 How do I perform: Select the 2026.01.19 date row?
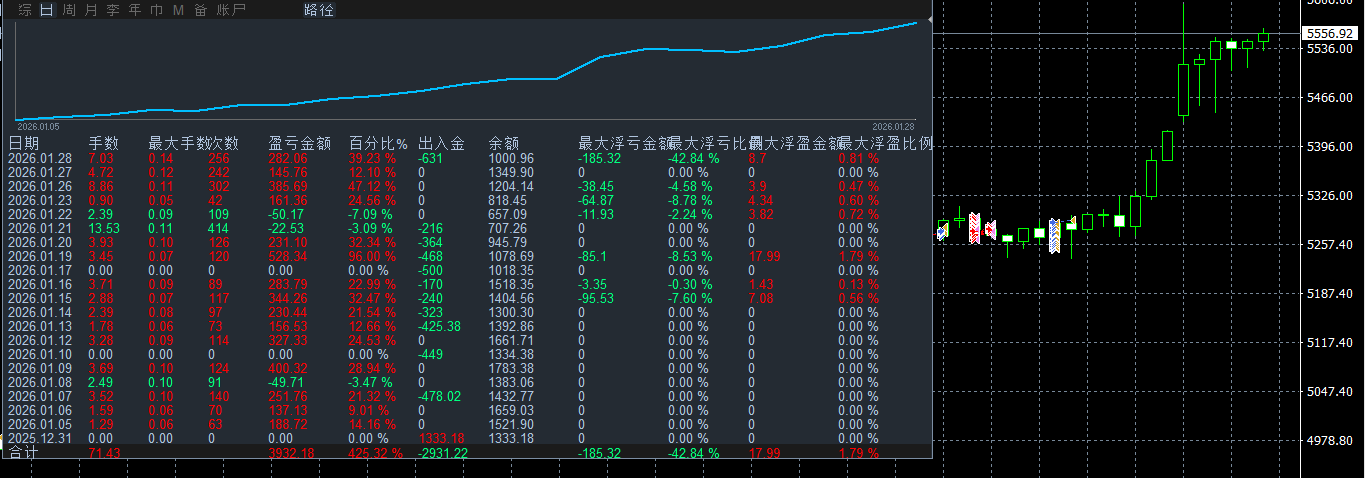[468, 256]
